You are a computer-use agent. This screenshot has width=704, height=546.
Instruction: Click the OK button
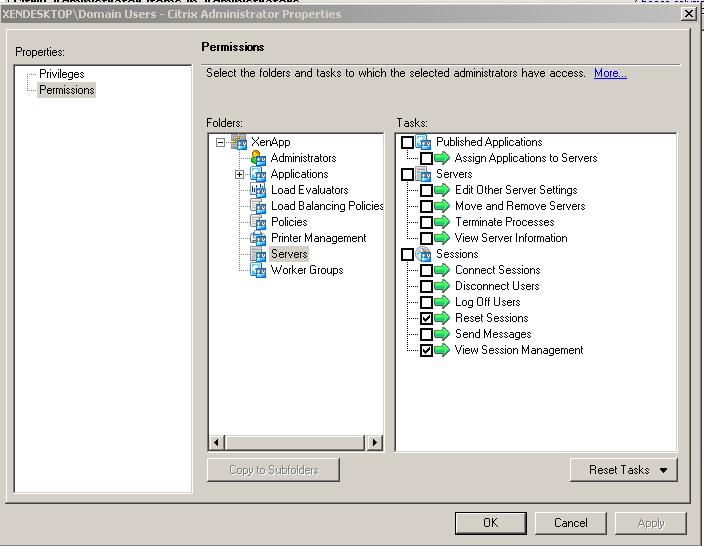pyautogui.click(x=491, y=523)
